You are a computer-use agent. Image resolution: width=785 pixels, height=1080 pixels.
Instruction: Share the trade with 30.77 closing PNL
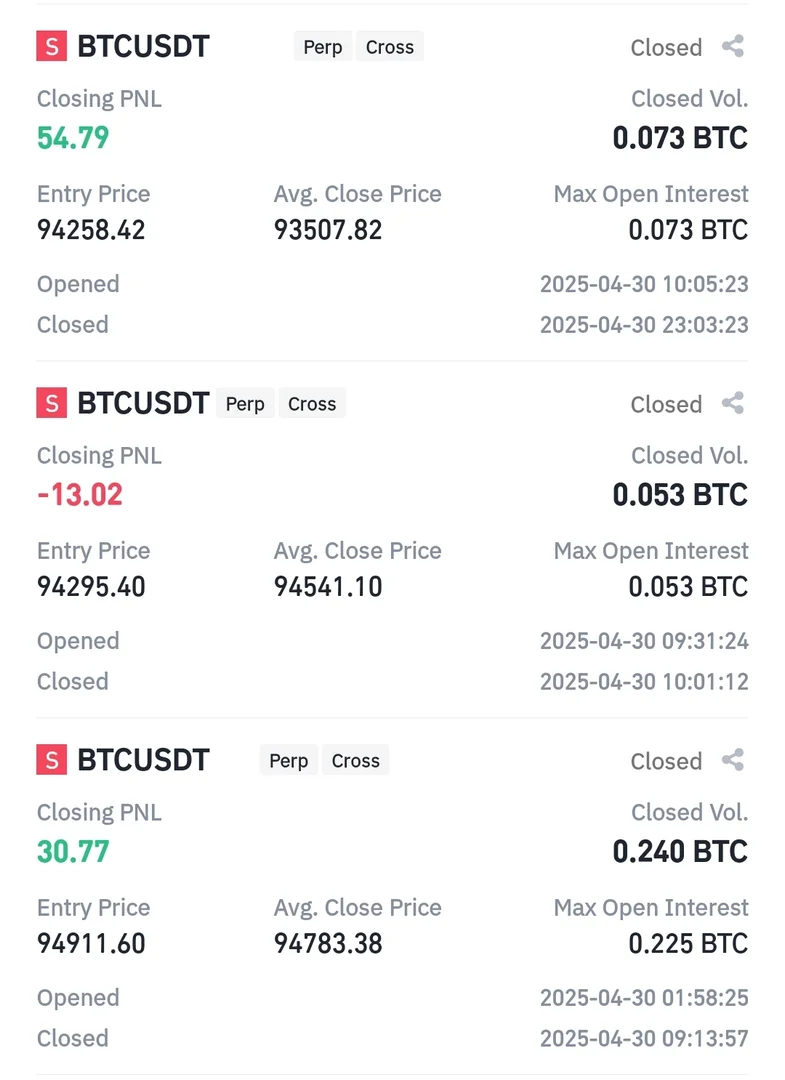733,760
